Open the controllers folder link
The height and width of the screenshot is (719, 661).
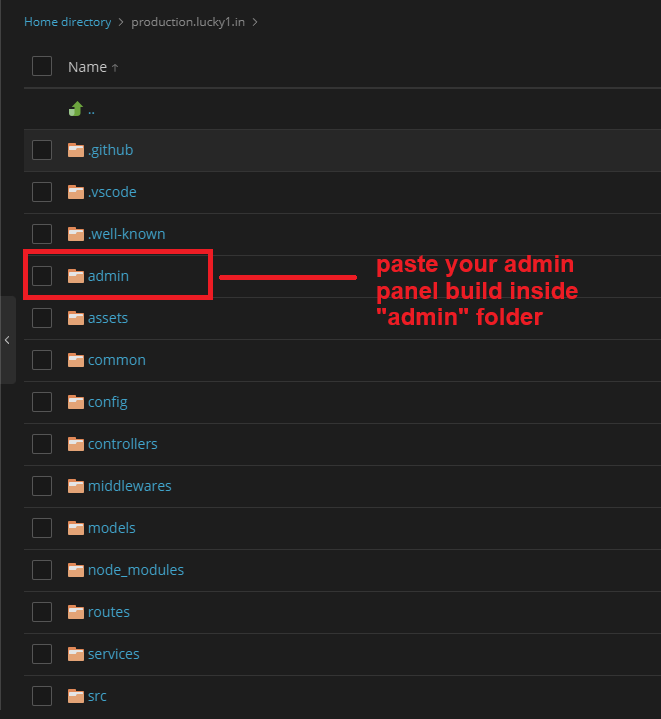point(122,444)
